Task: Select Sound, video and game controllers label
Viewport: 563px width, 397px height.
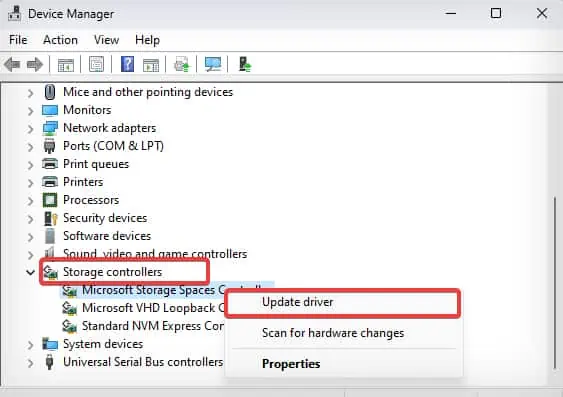Action: point(155,254)
